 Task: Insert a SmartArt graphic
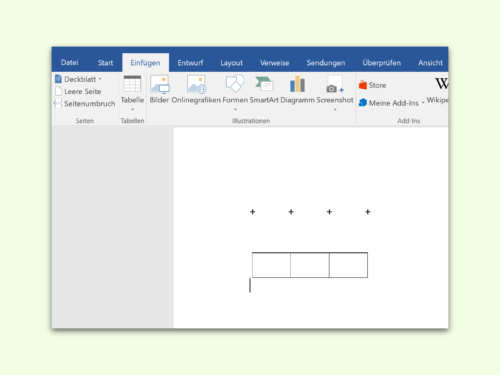(x=264, y=84)
